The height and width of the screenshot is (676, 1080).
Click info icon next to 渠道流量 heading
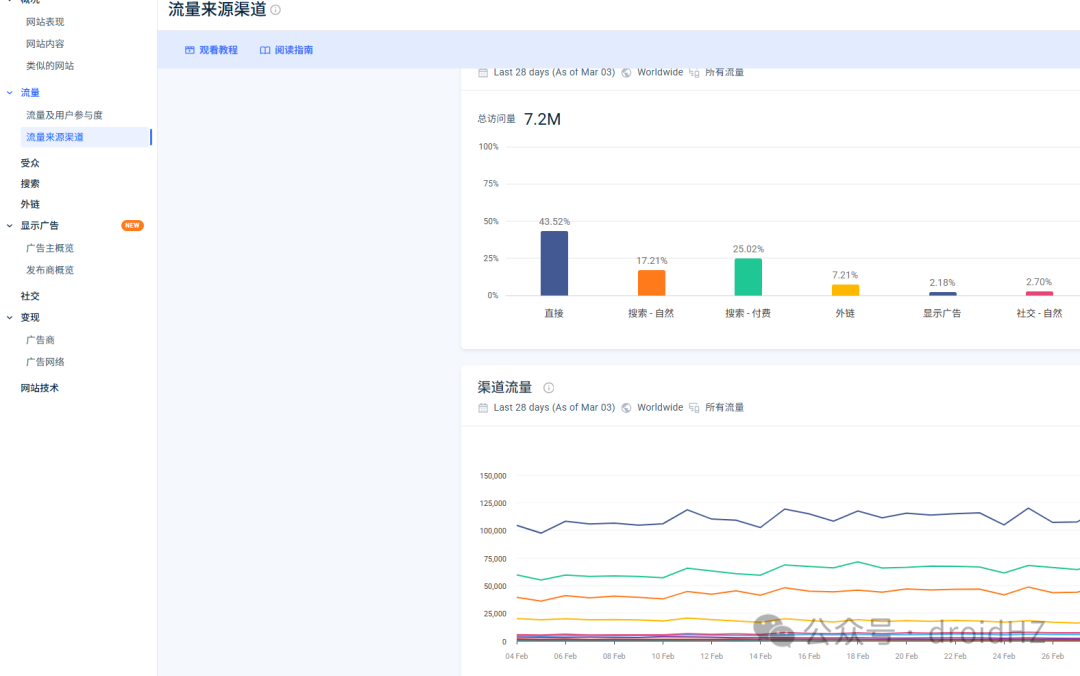tap(548, 388)
